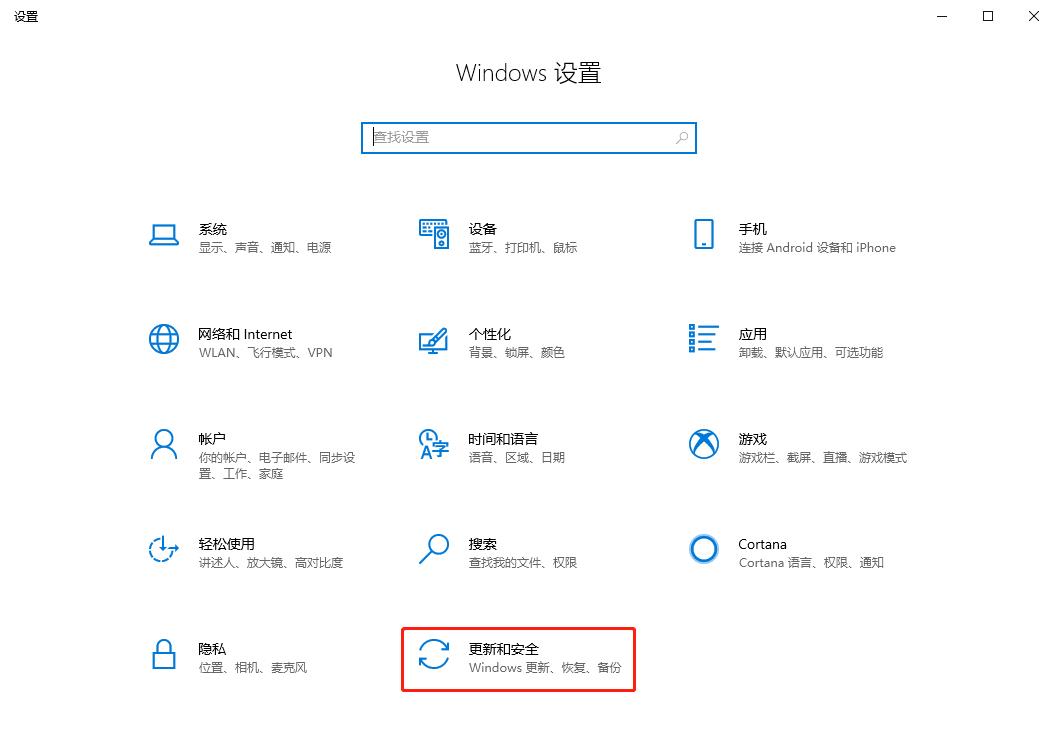Click the 设备 keyboard and speaker icon

pos(434,234)
